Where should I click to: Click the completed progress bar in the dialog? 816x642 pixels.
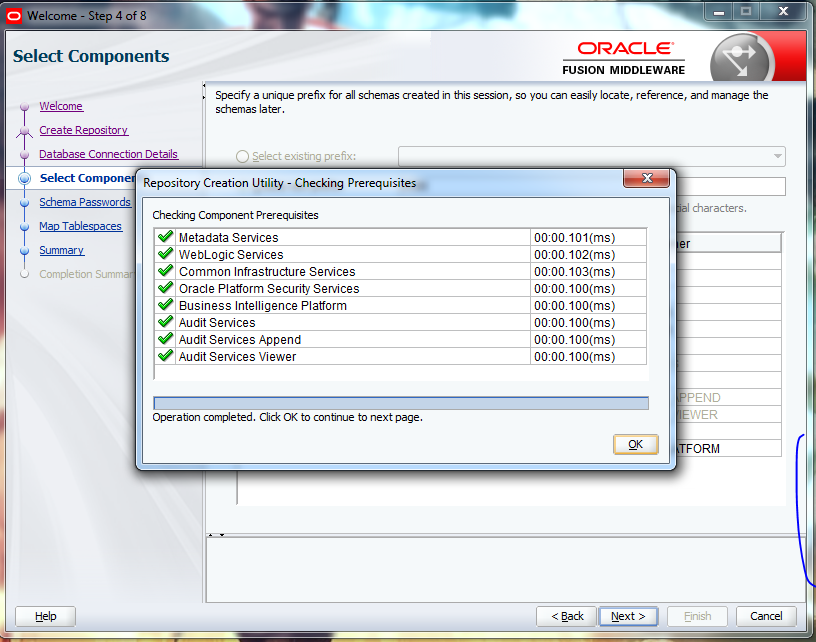coord(401,403)
